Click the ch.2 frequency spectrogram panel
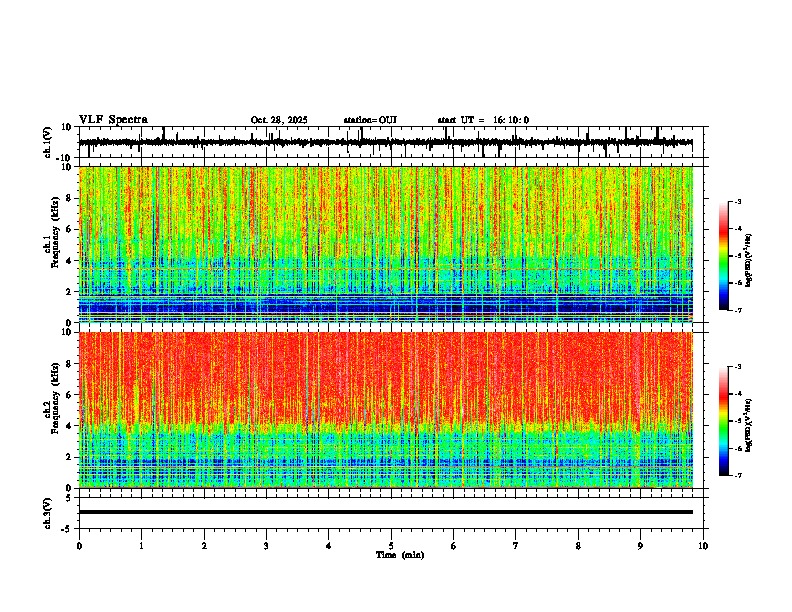792x612 pixels. (386, 410)
